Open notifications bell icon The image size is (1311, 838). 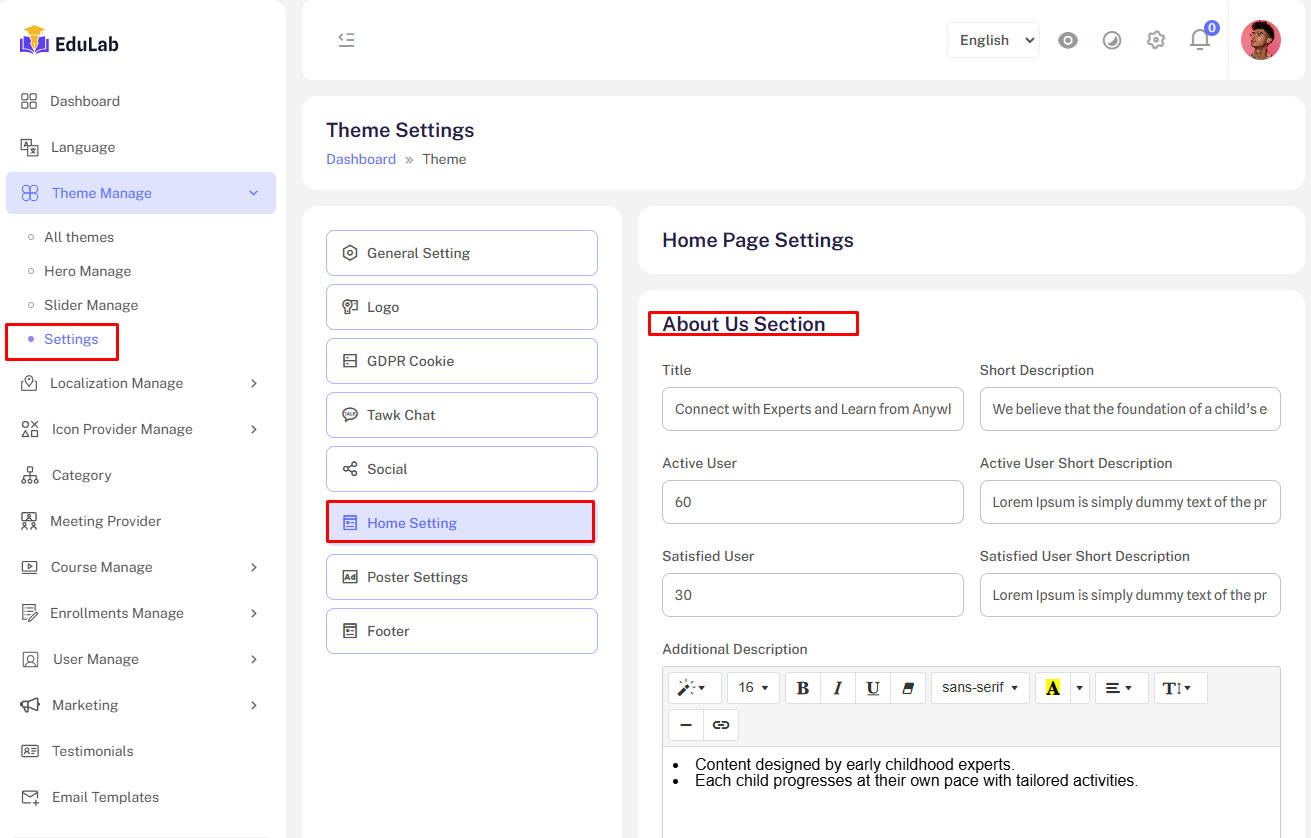1199,40
